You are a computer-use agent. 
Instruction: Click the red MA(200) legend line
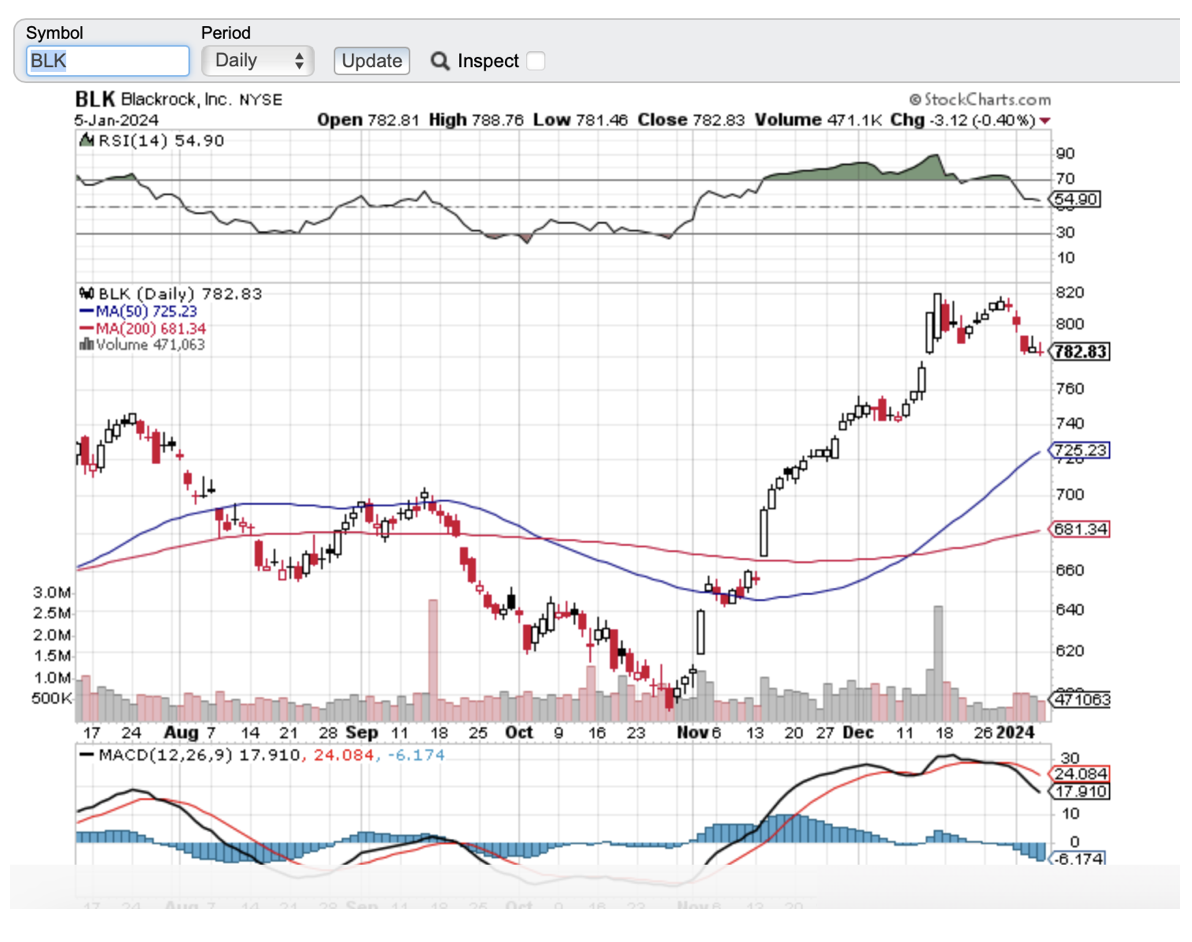coord(86,328)
